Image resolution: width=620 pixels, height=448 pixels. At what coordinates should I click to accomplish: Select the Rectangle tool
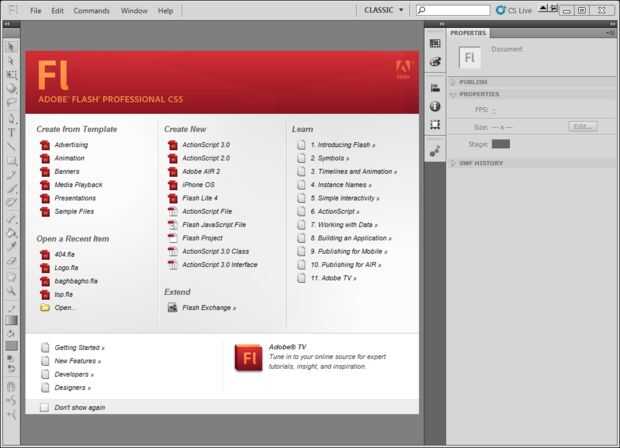(x=11, y=161)
